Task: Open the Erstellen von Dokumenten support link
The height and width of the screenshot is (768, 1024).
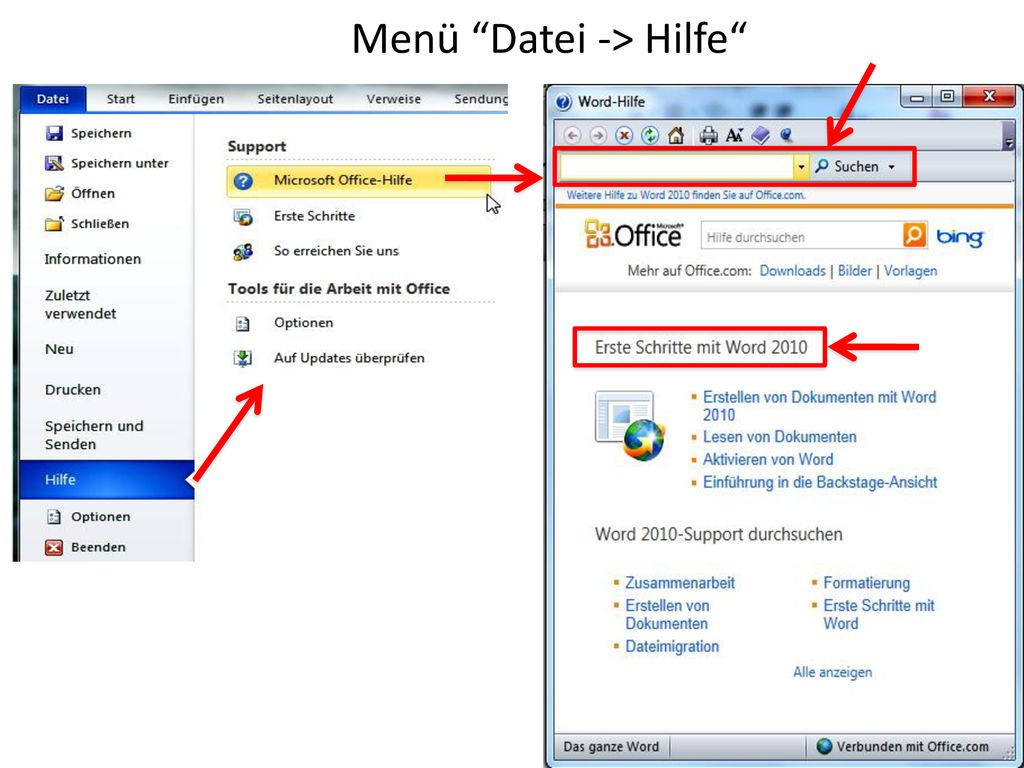Action: pos(667,615)
